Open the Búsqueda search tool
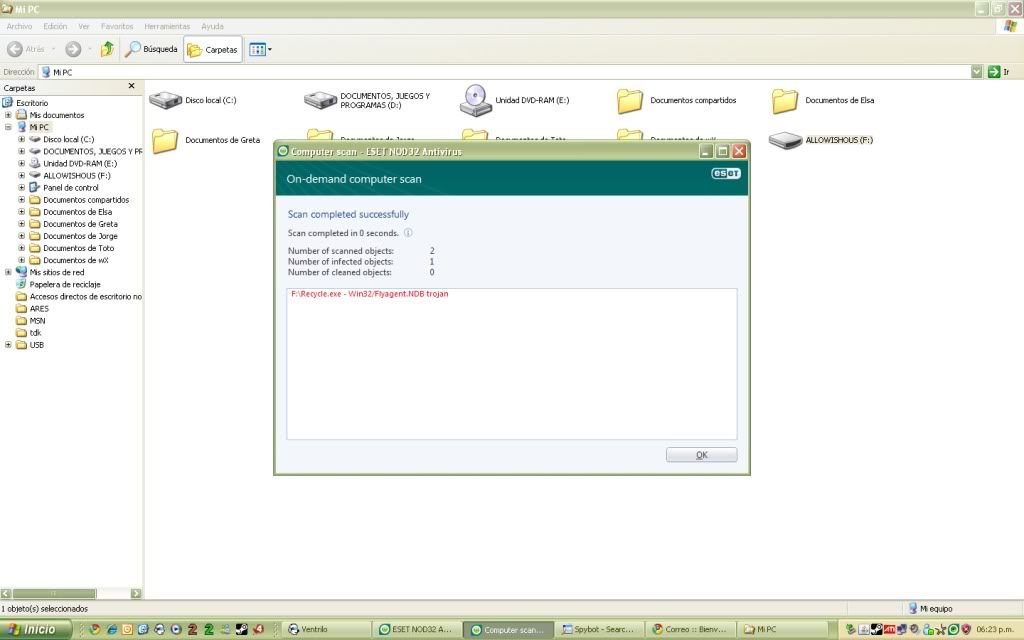1024x640 pixels. coord(152,49)
